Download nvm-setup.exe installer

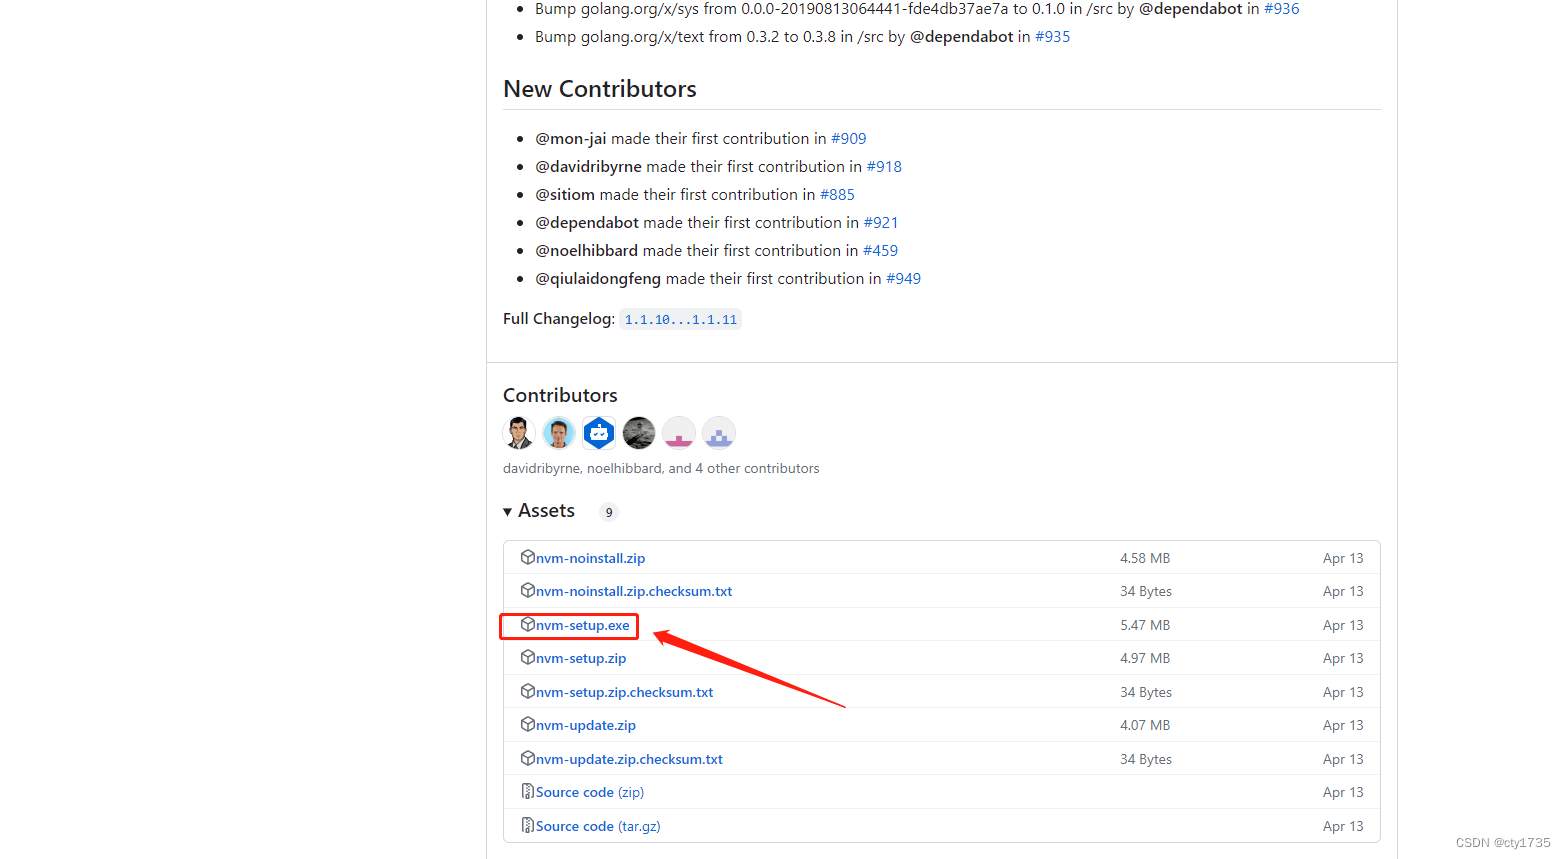click(x=583, y=625)
